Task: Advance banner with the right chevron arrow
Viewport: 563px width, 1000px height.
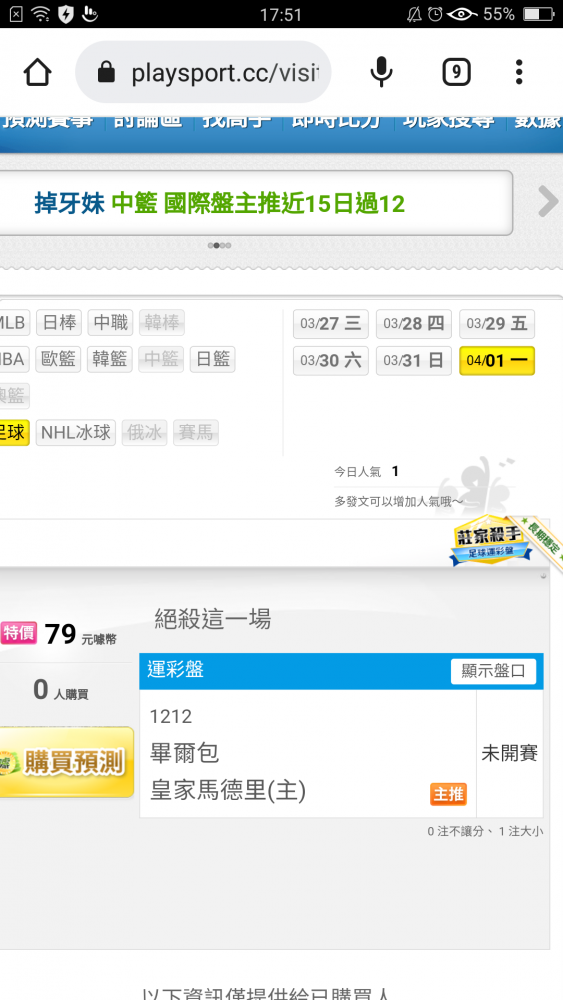Action: [x=548, y=202]
